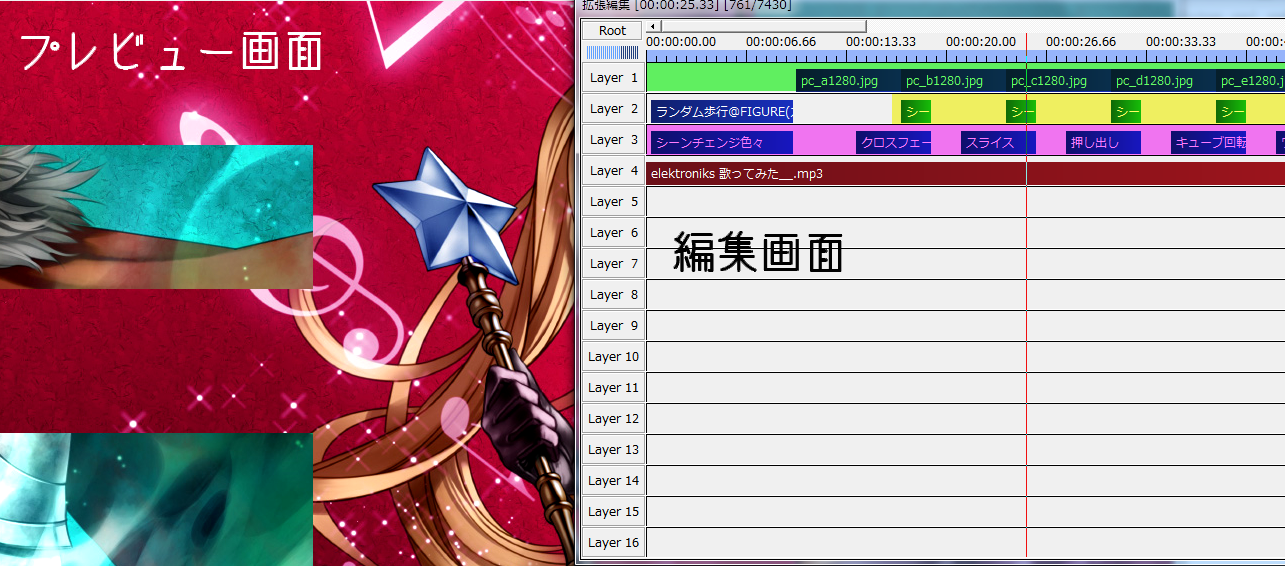Toggle visibility of Layer 13
This screenshot has width=1285, height=566.
pos(614,450)
